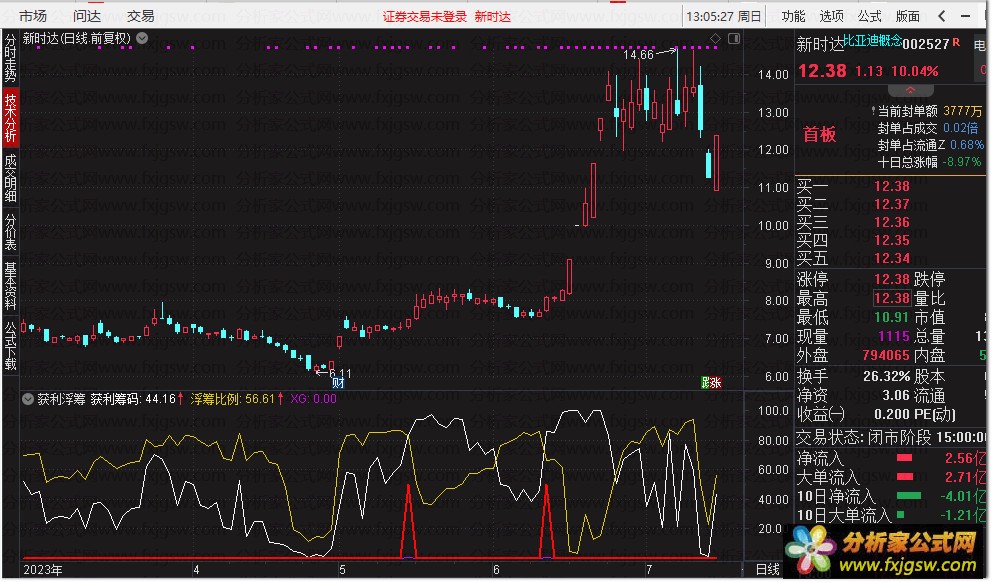Click the 外盘 value 794065
The height and width of the screenshot is (582, 993).
pyautogui.click(x=886, y=355)
